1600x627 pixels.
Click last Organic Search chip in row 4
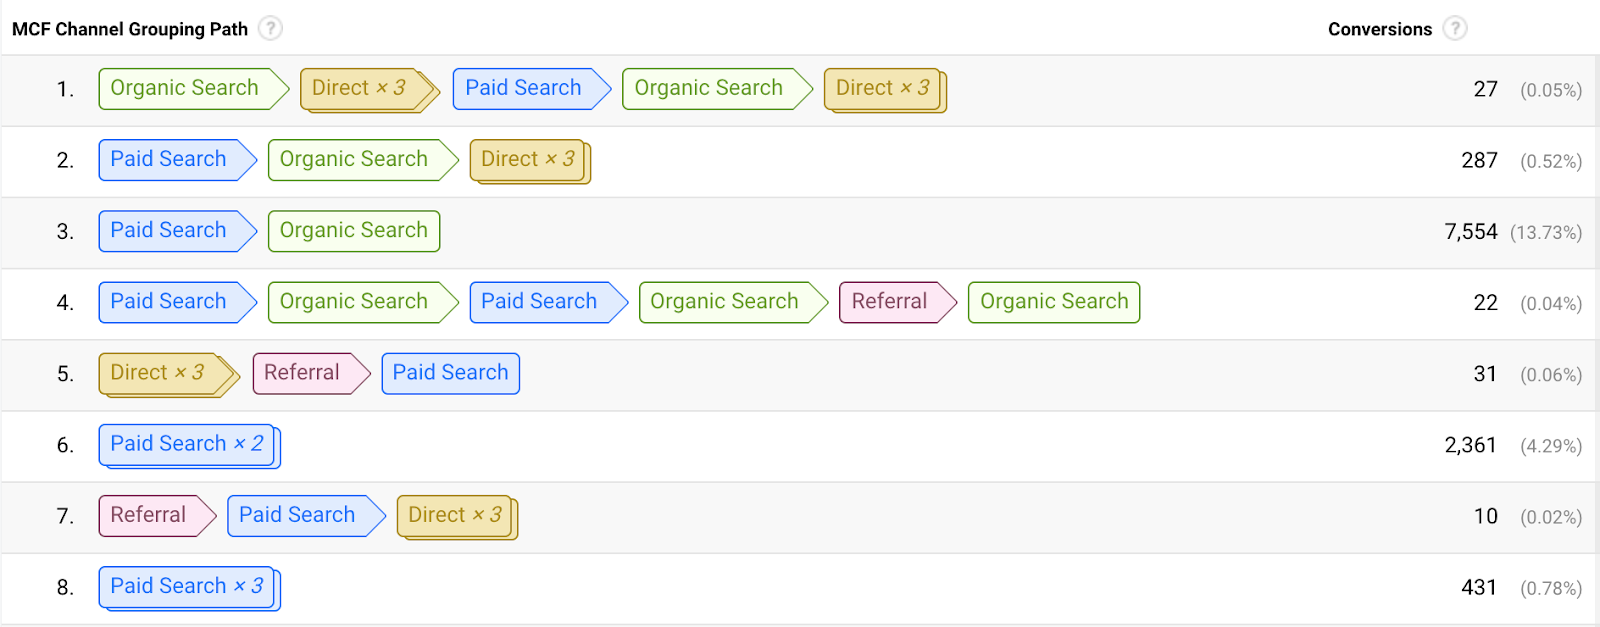[x=1054, y=302]
